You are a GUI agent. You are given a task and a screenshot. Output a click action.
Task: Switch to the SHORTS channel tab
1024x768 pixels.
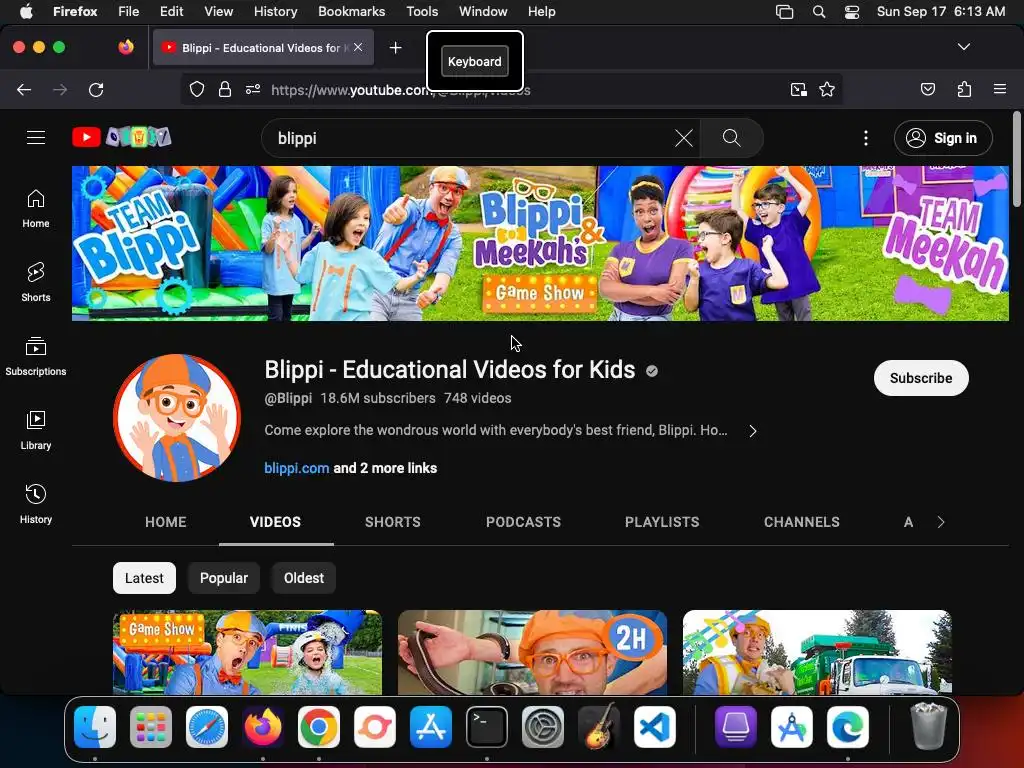392,522
